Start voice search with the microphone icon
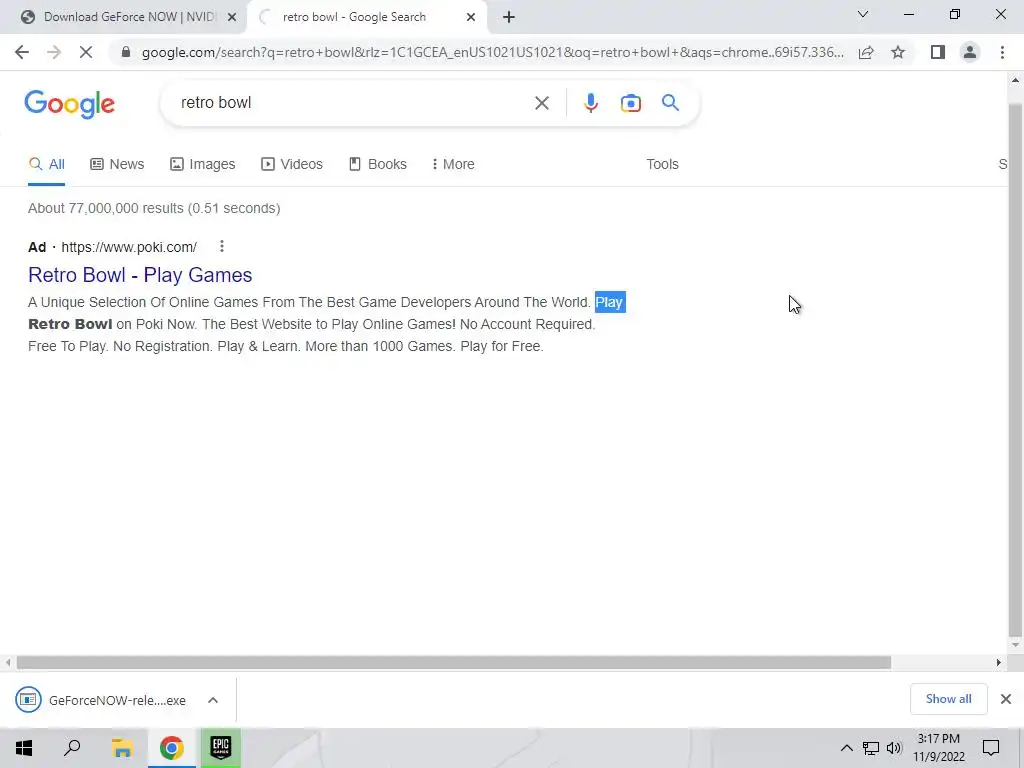1024x768 pixels. (590, 103)
